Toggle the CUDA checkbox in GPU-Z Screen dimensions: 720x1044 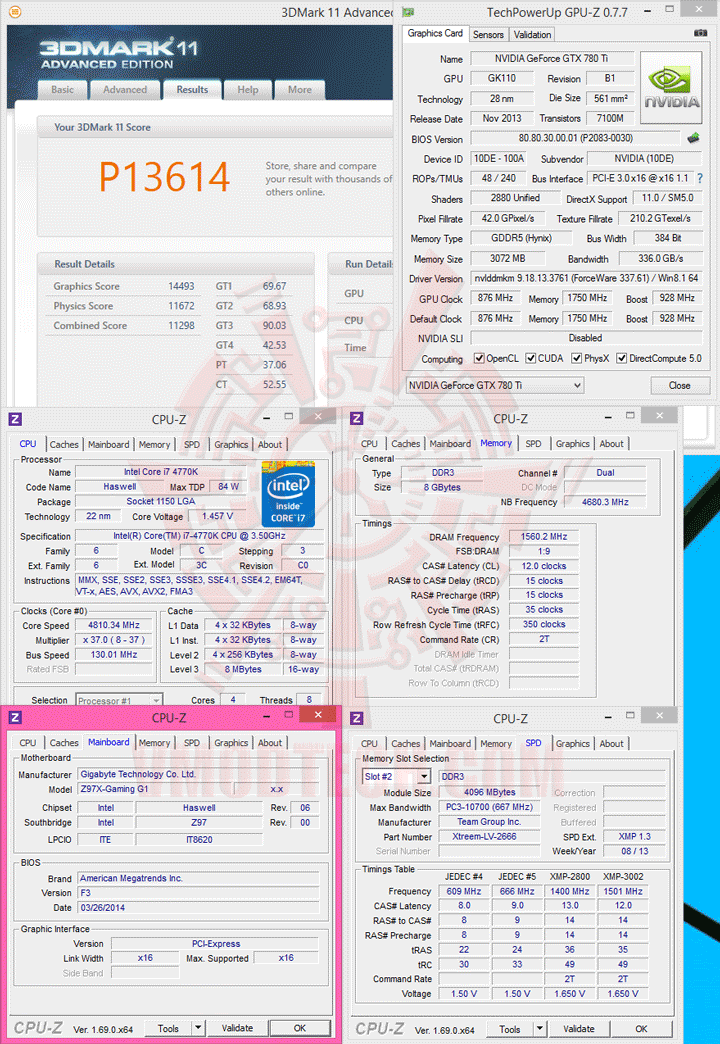point(531,358)
